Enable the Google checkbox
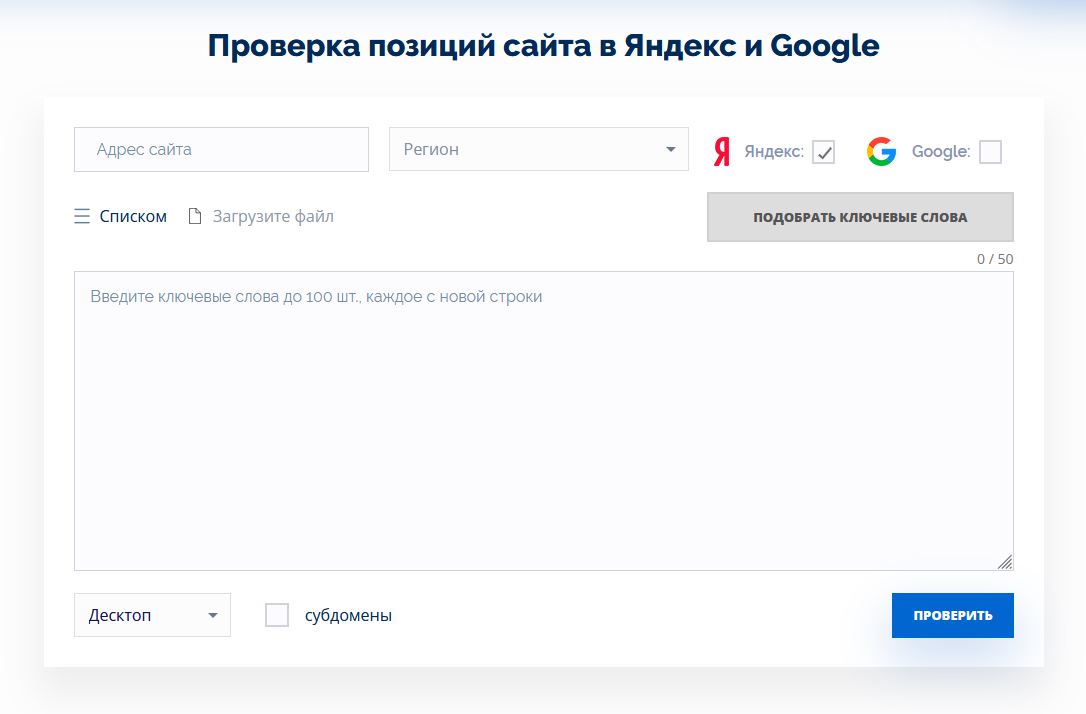 [x=991, y=152]
